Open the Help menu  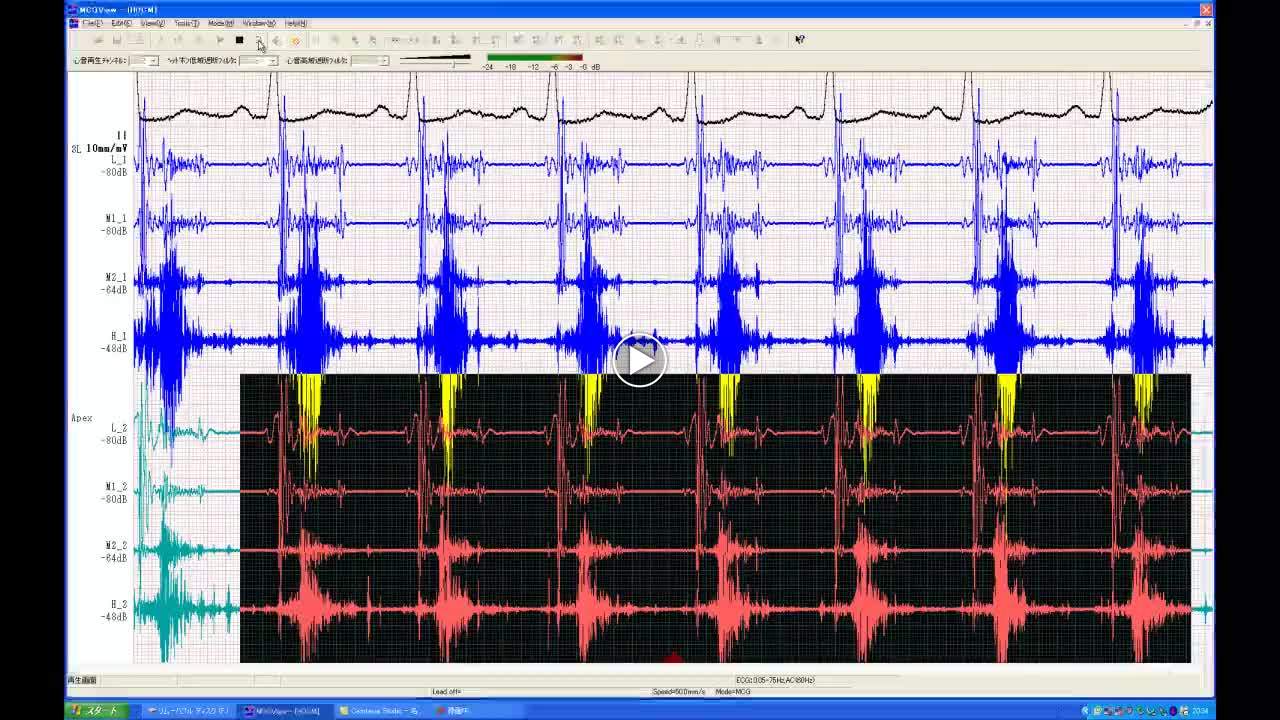click(x=296, y=23)
